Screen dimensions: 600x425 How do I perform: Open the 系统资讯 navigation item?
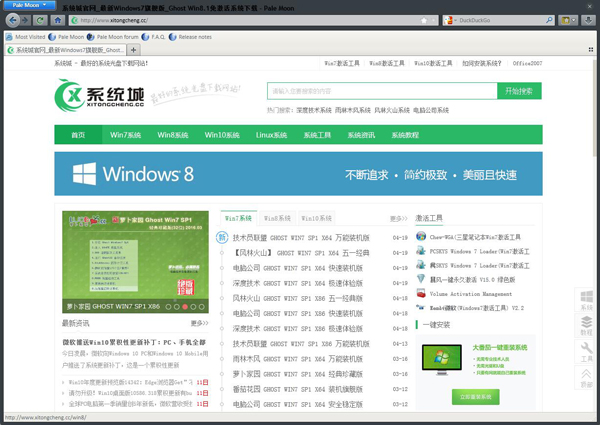pos(361,135)
